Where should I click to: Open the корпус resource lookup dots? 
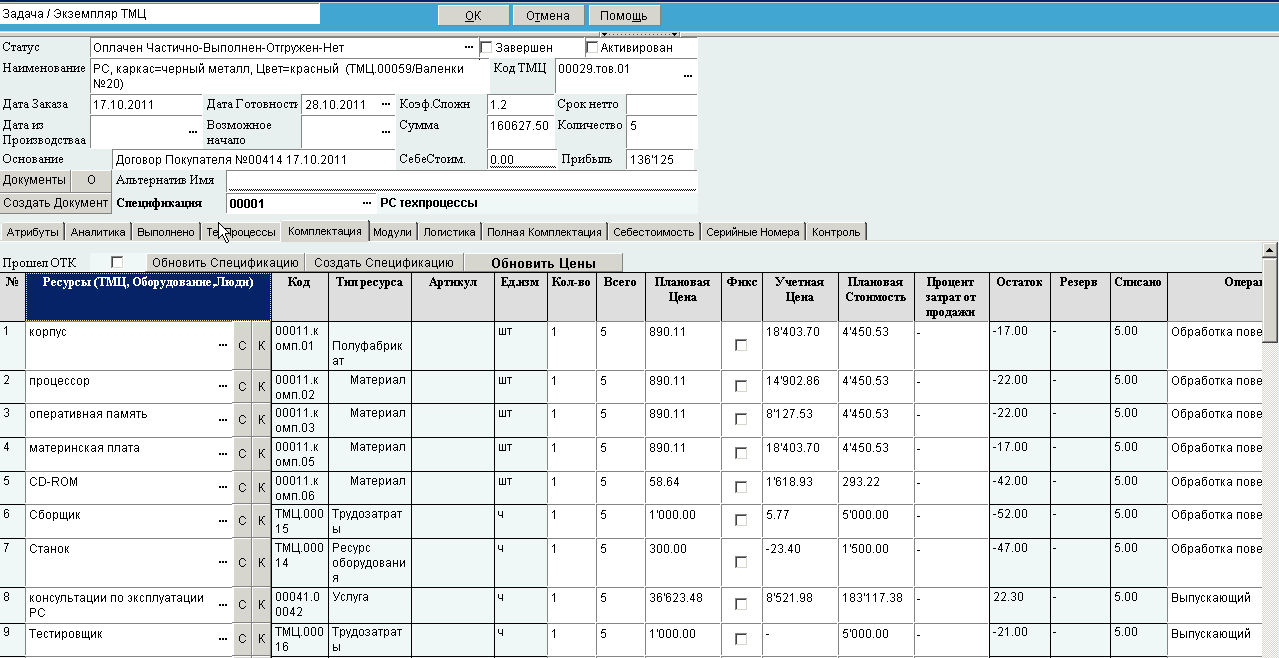point(223,345)
